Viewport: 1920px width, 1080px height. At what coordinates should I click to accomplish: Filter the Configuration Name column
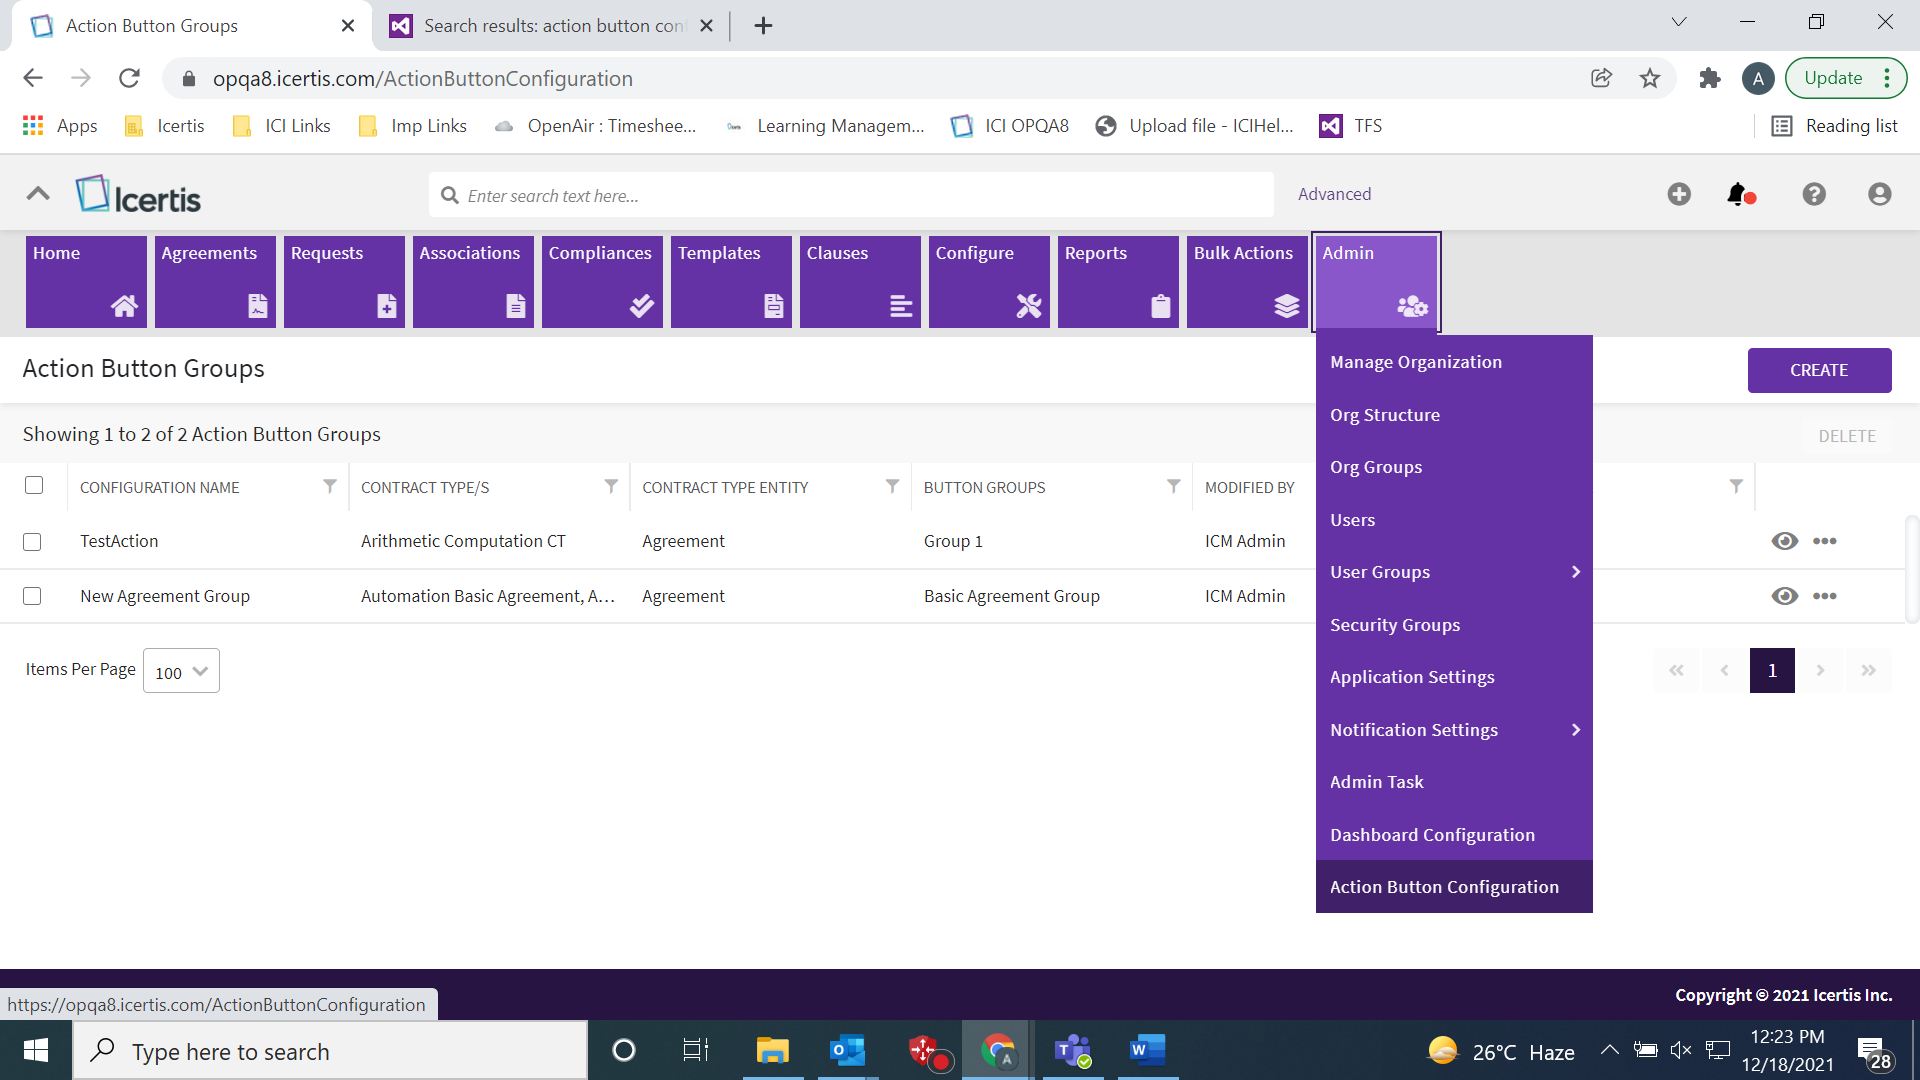tap(329, 487)
